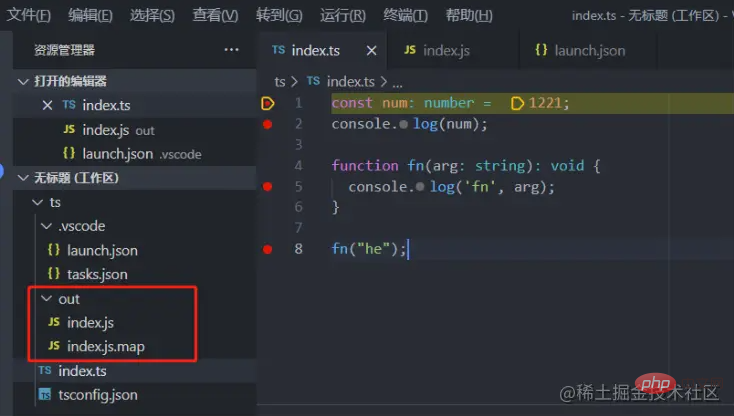This screenshot has width=734, height=416.
Task: Place cursor after fn("he"); on line 8
Action: coord(408,249)
